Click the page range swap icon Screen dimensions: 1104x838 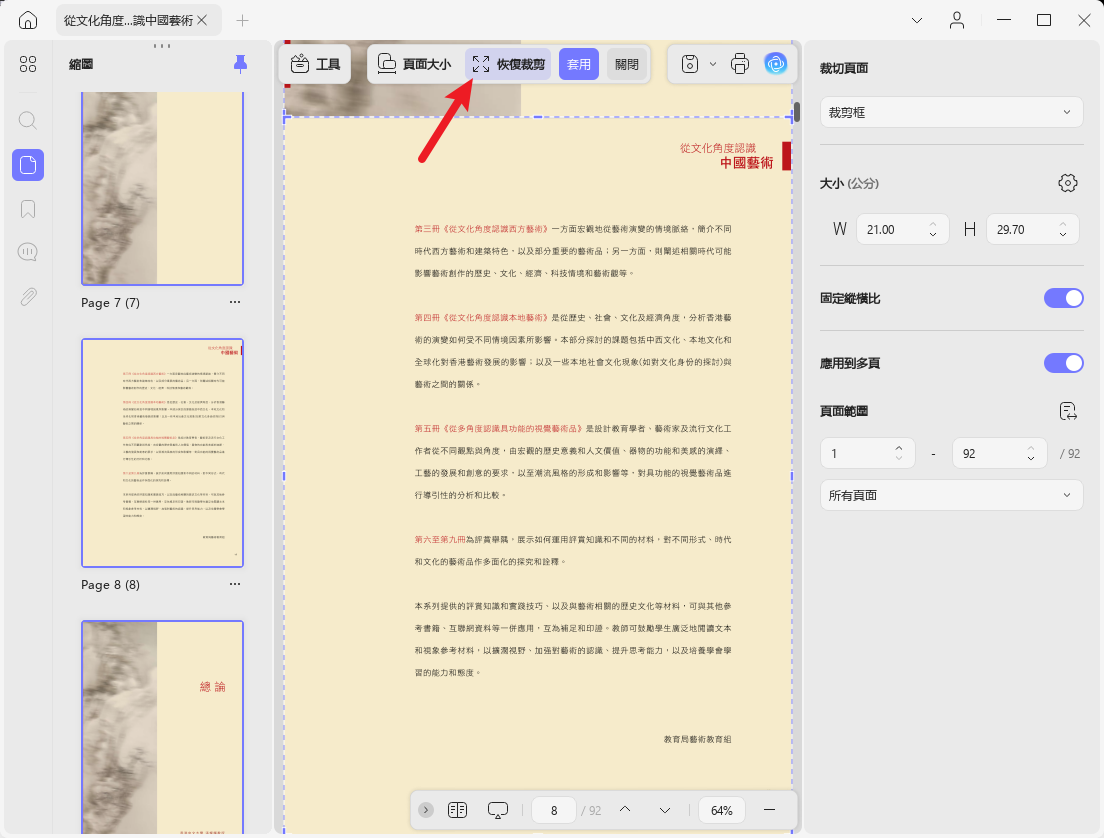click(1068, 411)
